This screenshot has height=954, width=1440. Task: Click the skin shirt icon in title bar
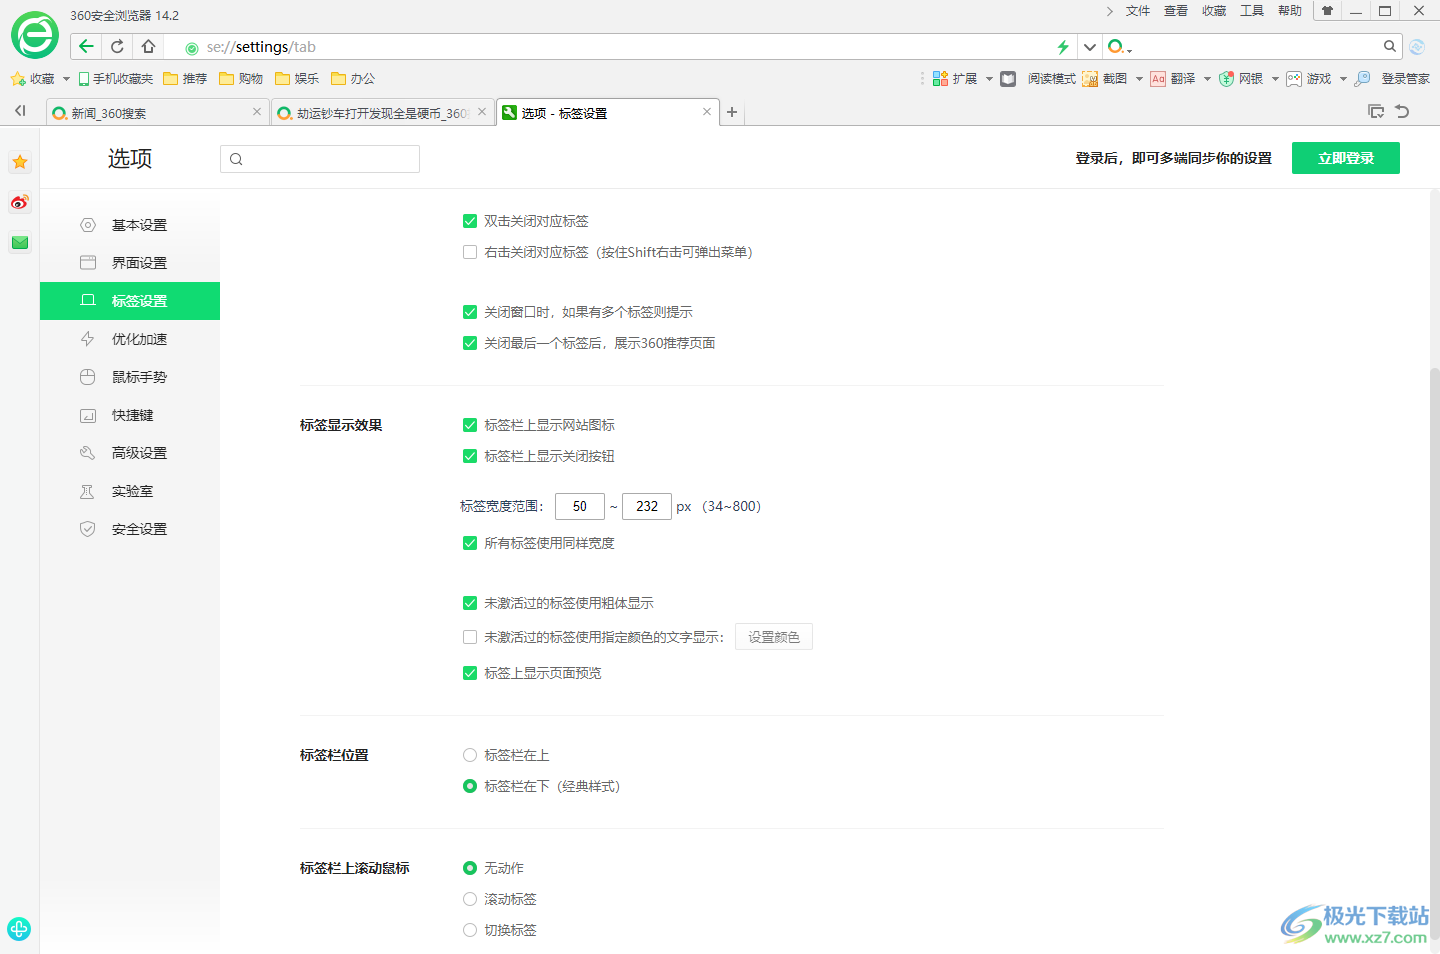1327,11
